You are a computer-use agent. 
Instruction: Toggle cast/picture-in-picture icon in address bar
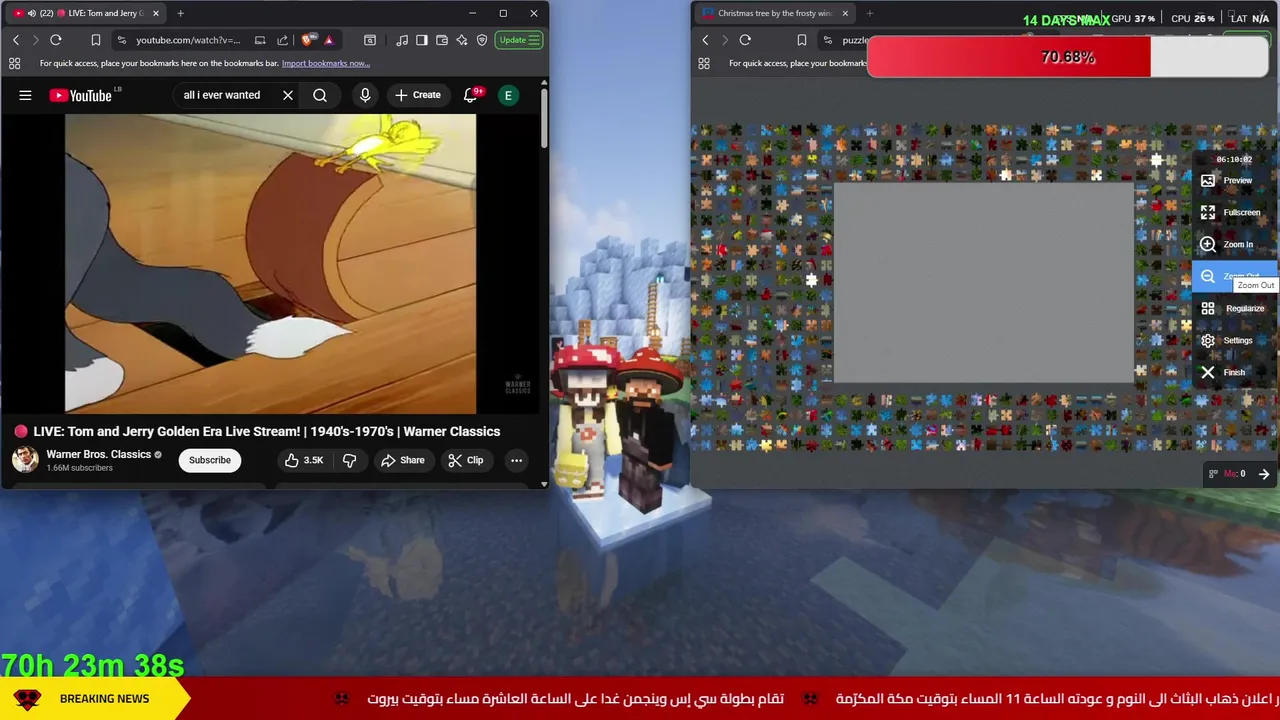[x=260, y=40]
